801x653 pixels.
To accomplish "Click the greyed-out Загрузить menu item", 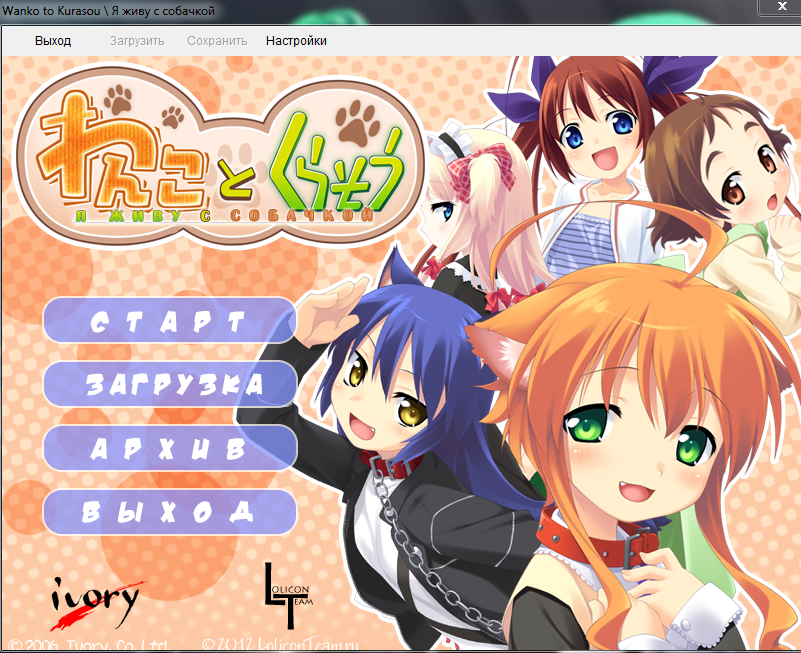I will click(137, 41).
